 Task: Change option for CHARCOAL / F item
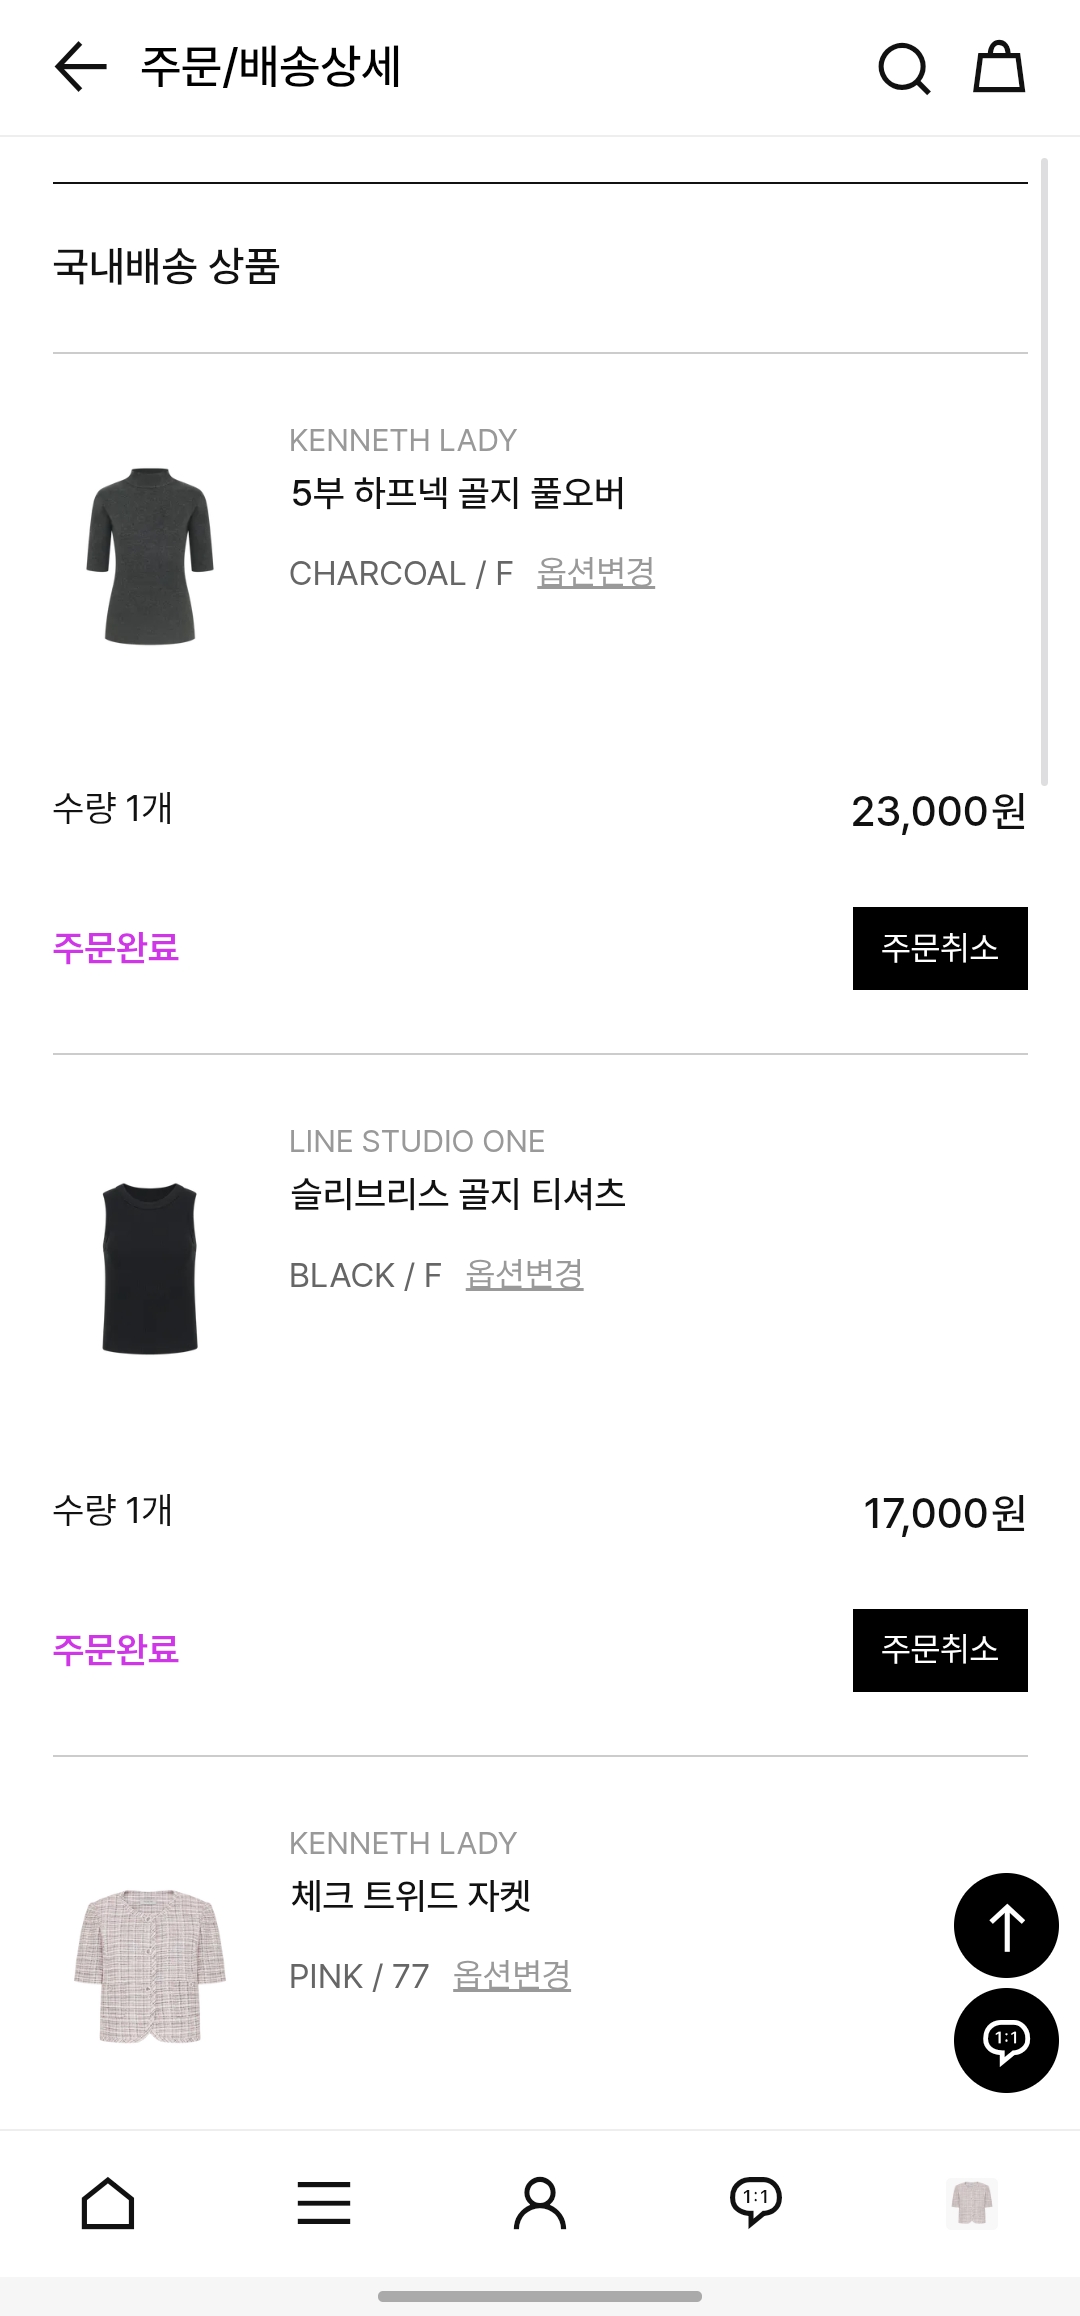coord(596,573)
